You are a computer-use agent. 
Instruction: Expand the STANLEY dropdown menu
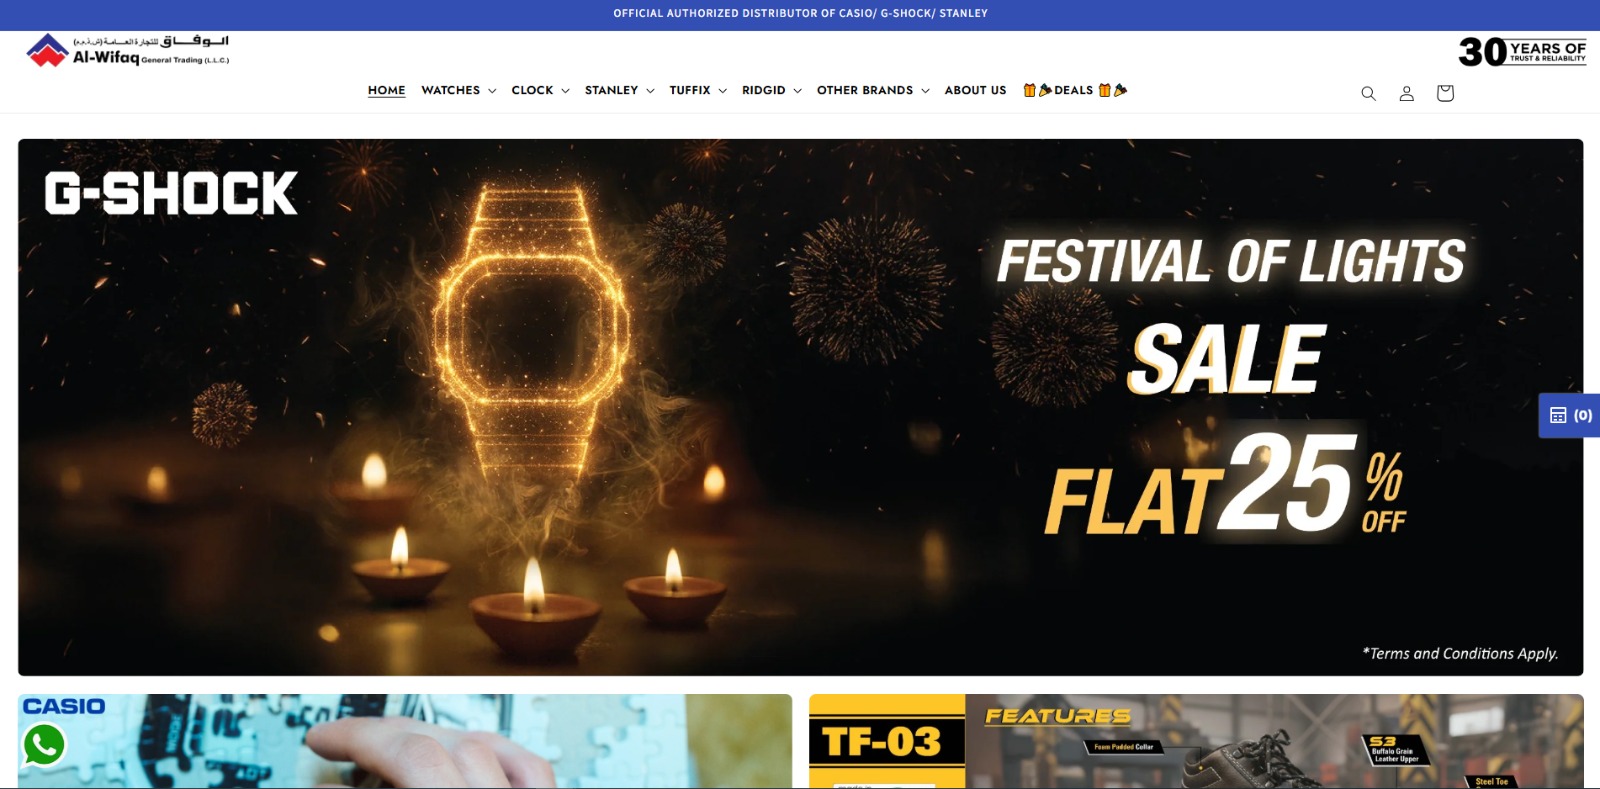tap(619, 90)
